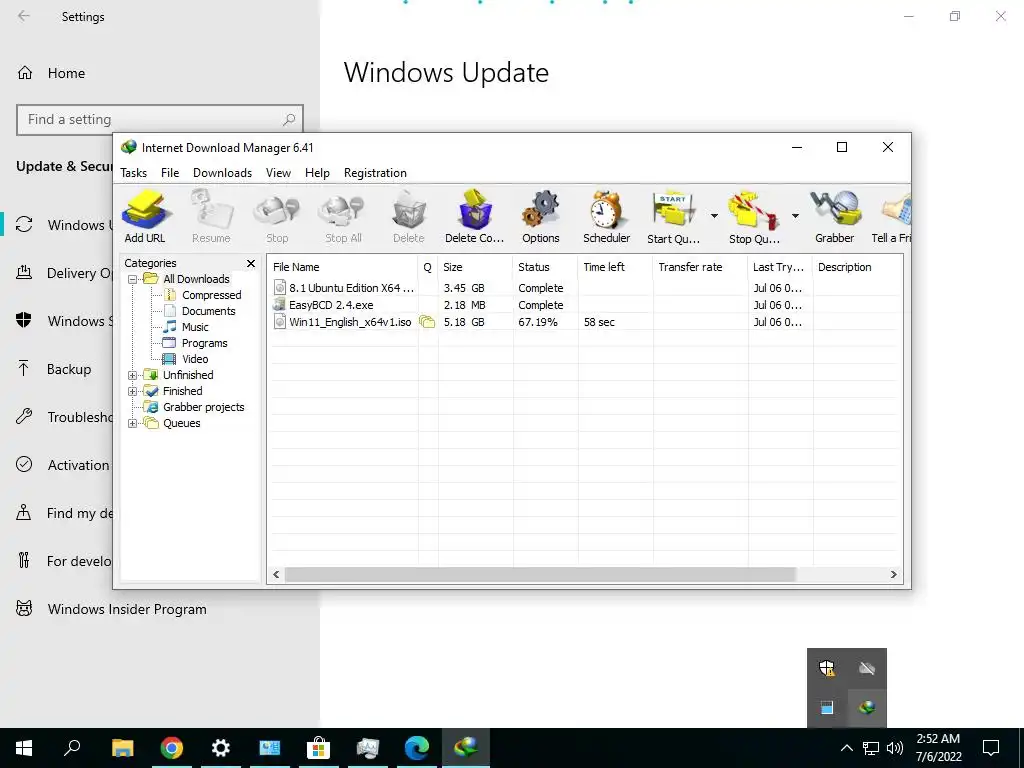Click the Stop toolbar icon
This screenshot has height=768, width=1024.
[277, 217]
